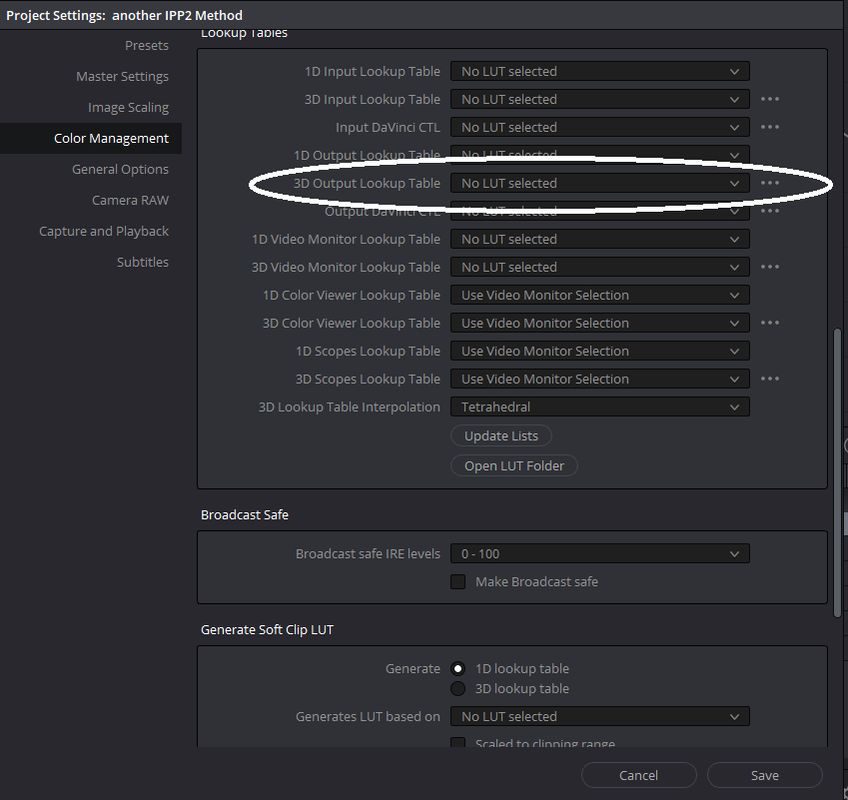Expand the 1D Color Viewer Lookup Table dropdown
This screenshot has width=848, height=800.
click(600, 295)
